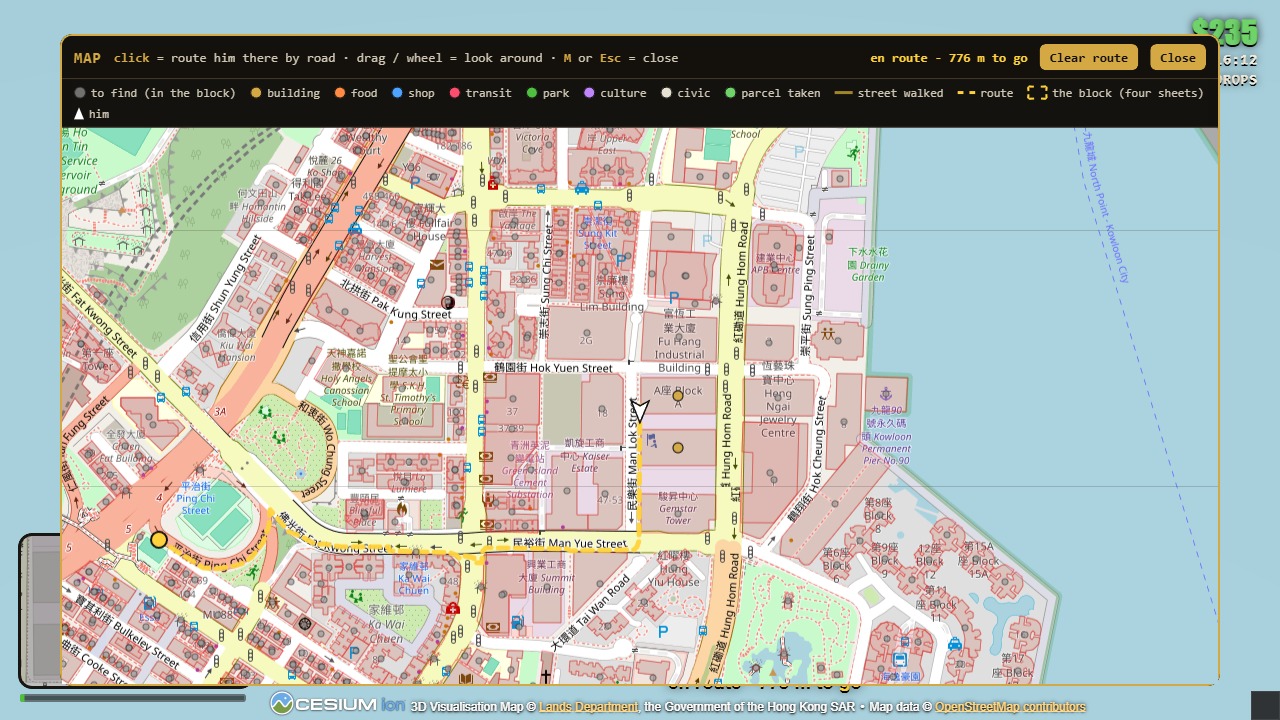The image size is (1280, 720).
Task: Close the map overlay with Close button
Action: pos(1178,57)
